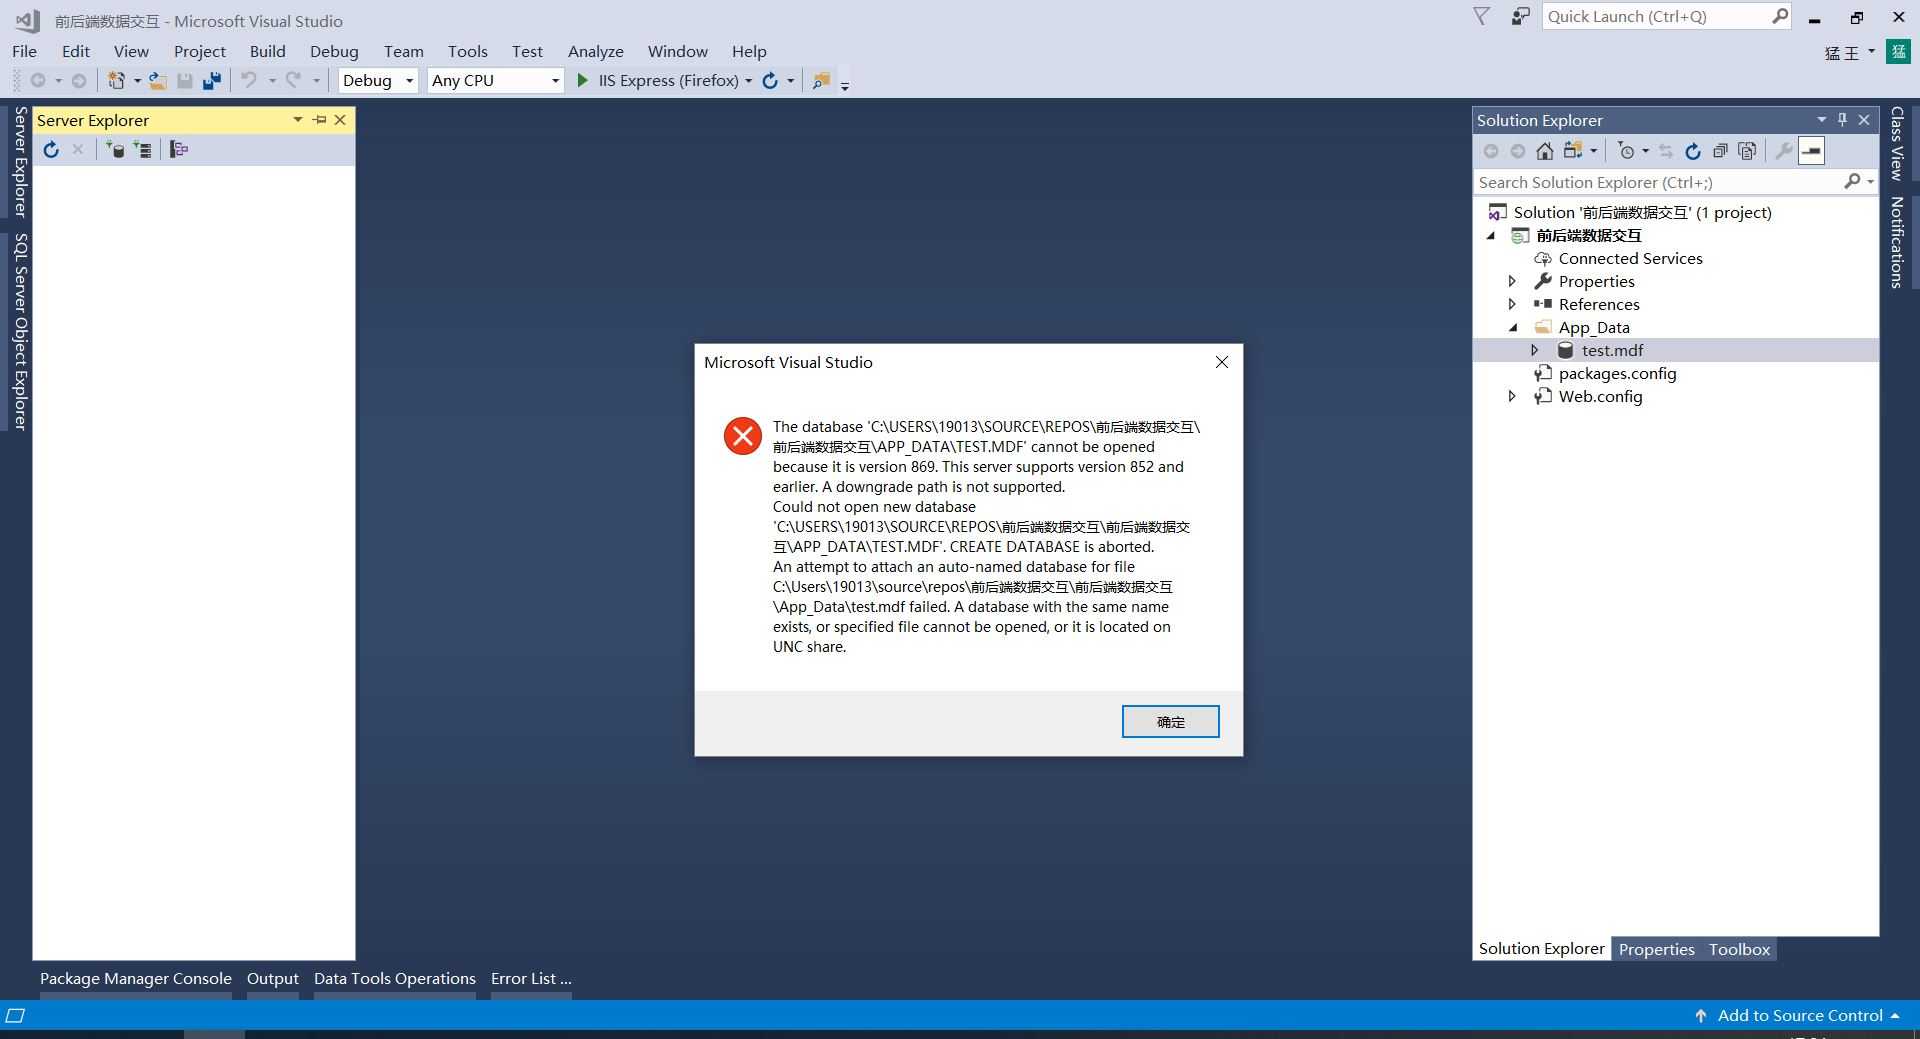
Task: Open the Analyze menu
Action: coord(596,51)
